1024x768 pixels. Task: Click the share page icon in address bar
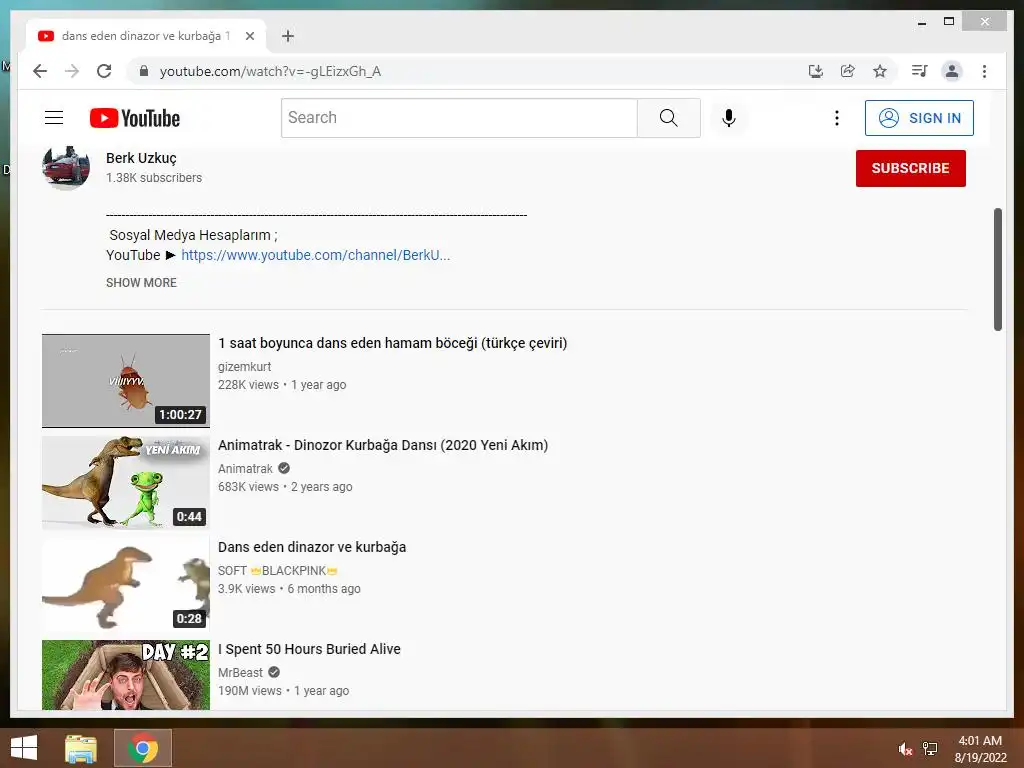pos(848,71)
